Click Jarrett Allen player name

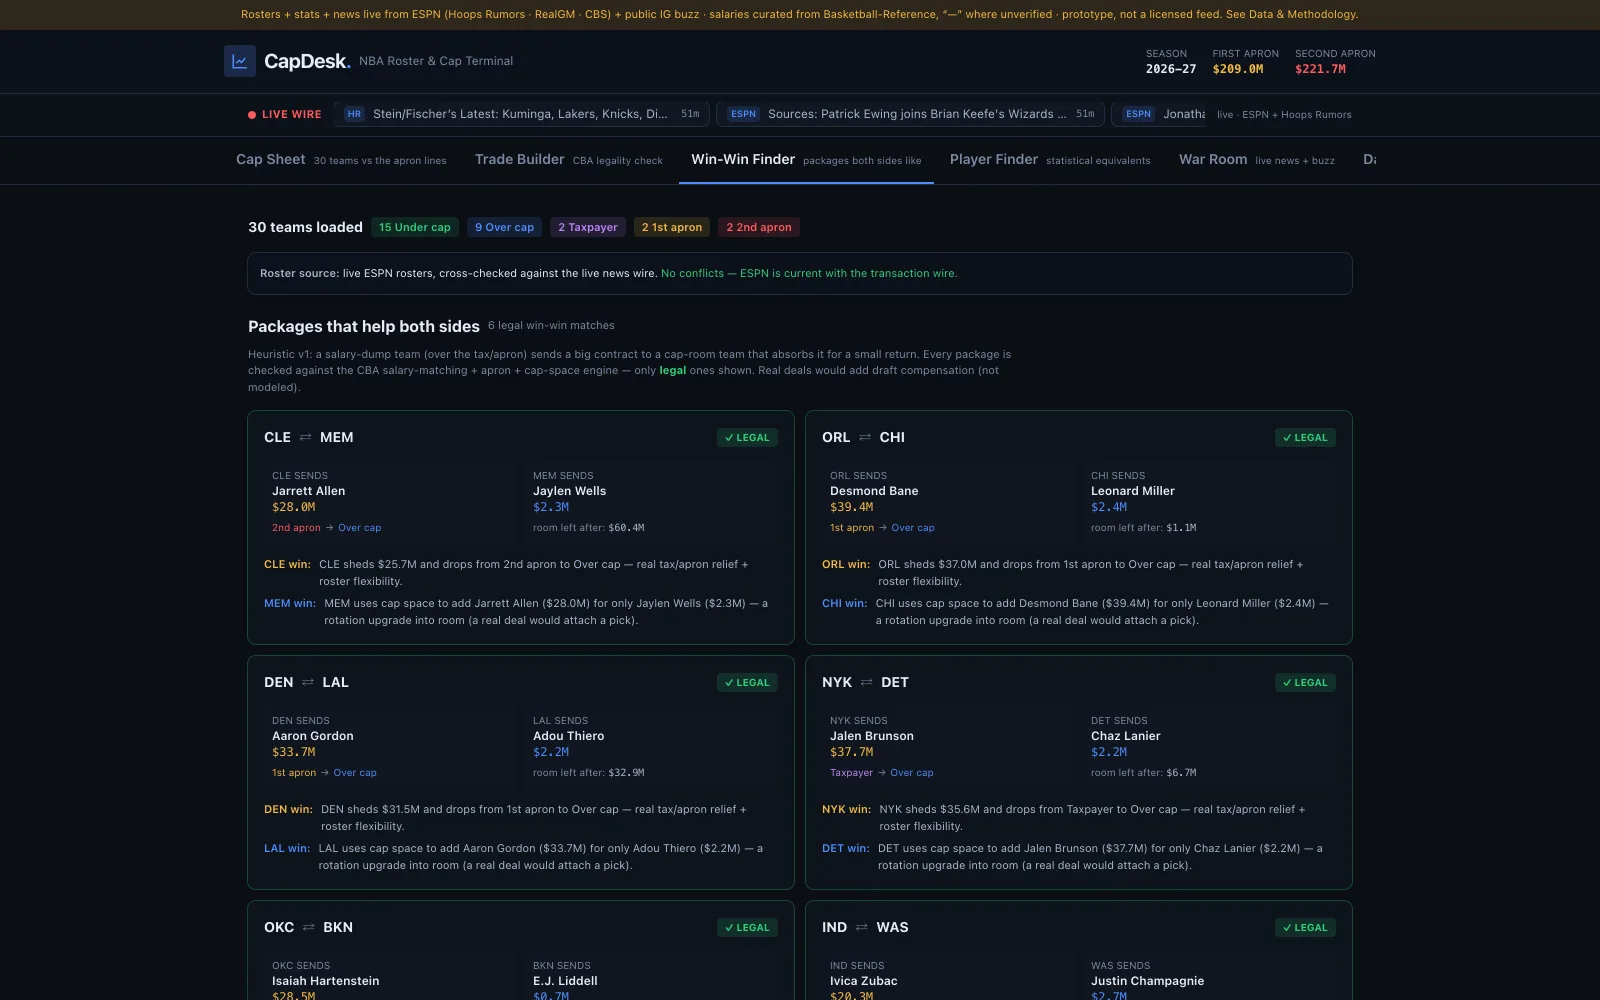308,491
